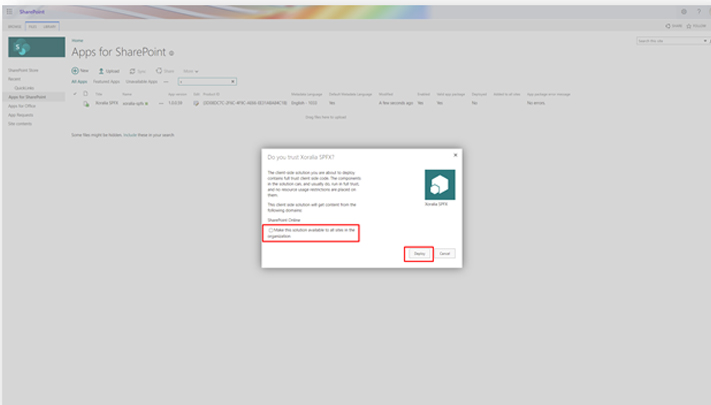
Task: Sort by the Modified column header
Action: pos(386,94)
